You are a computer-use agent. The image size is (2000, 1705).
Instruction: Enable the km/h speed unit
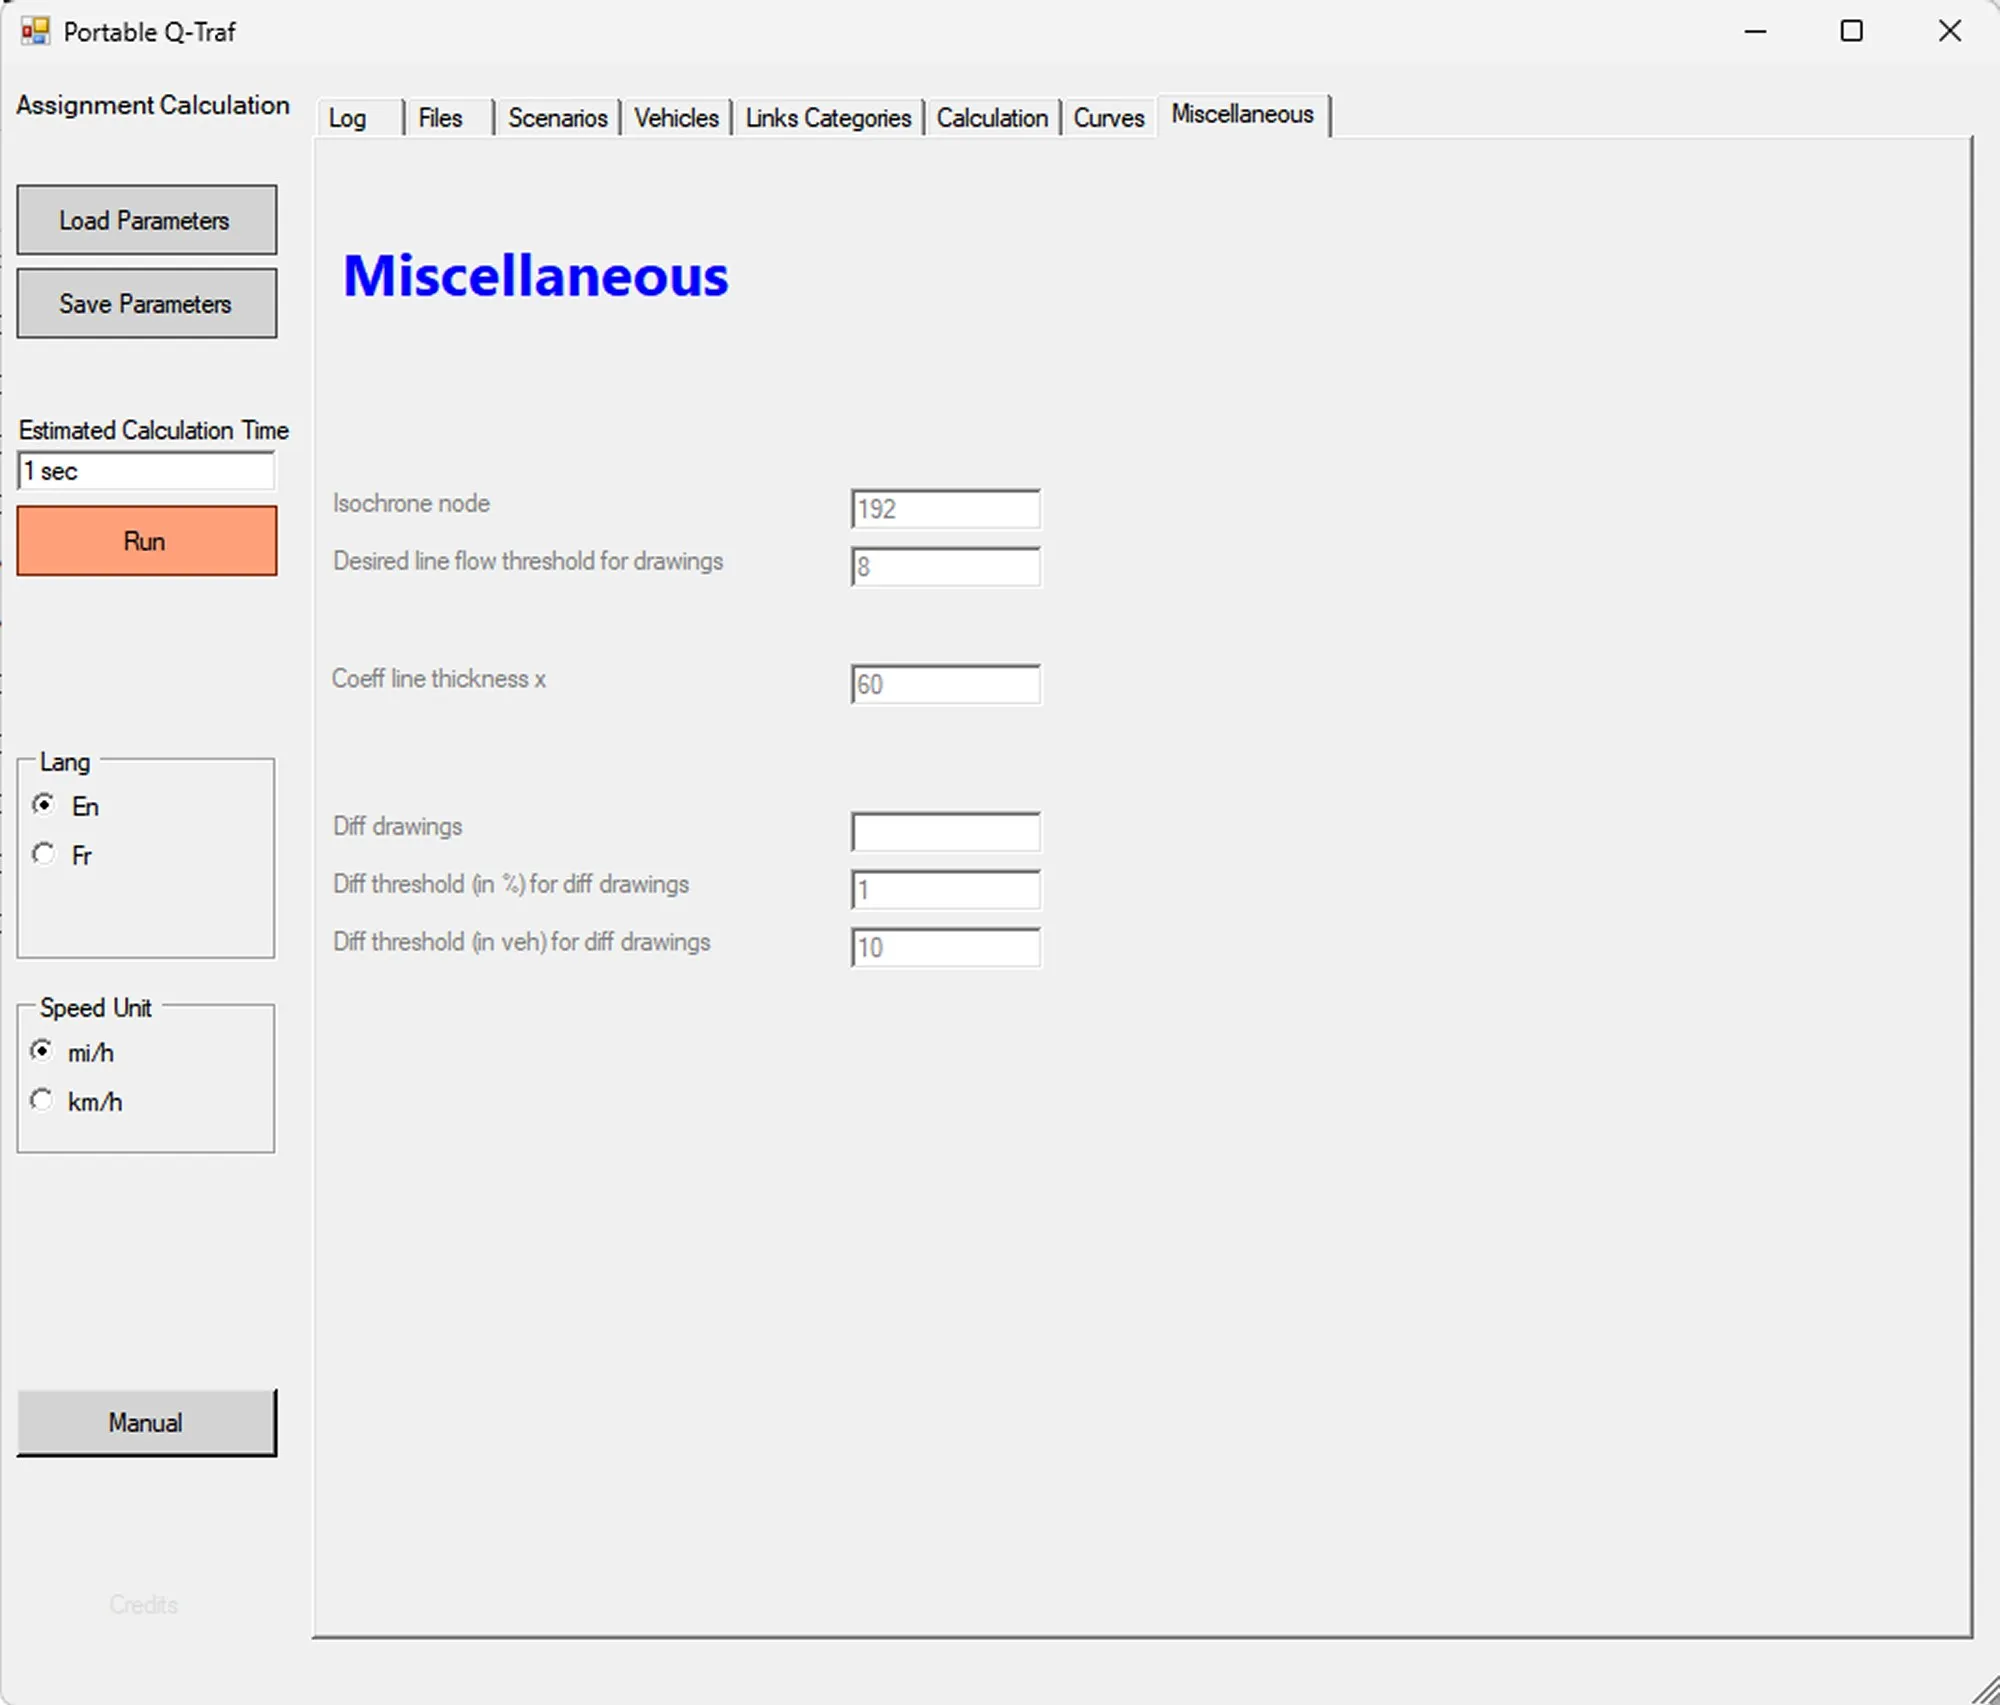tap(43, 1100)
